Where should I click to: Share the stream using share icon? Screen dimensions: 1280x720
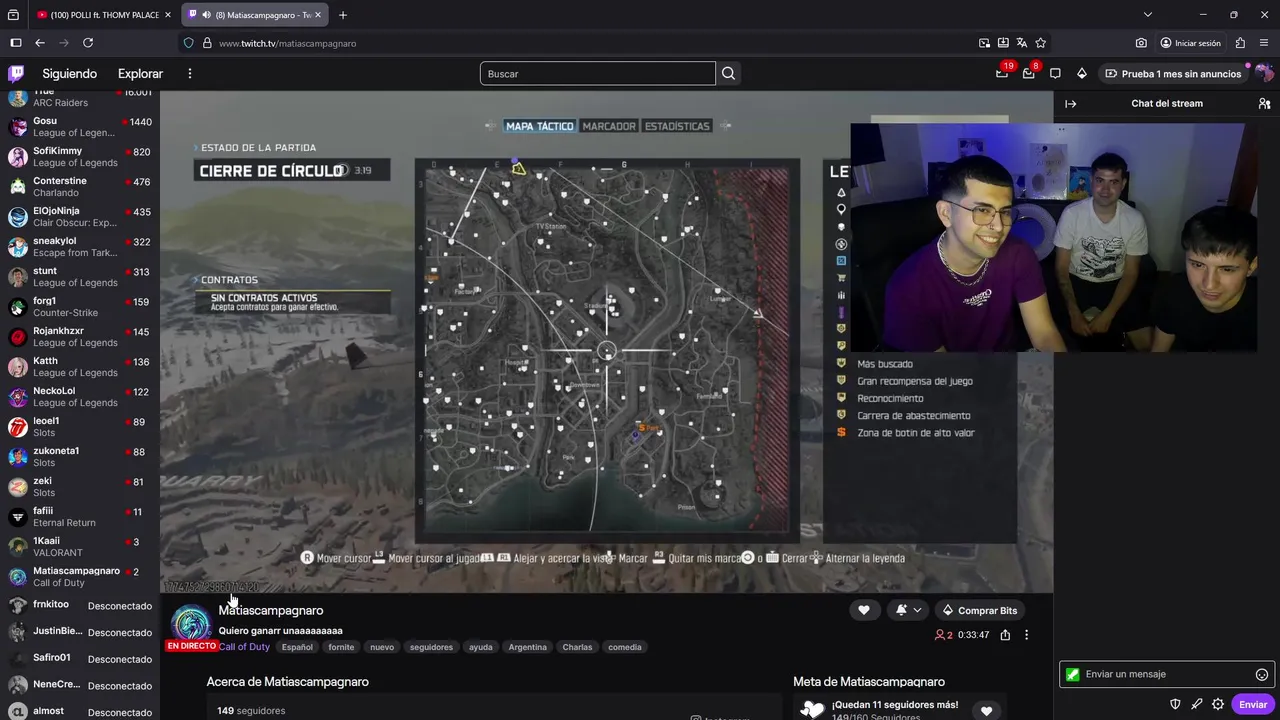point(1005,635)
